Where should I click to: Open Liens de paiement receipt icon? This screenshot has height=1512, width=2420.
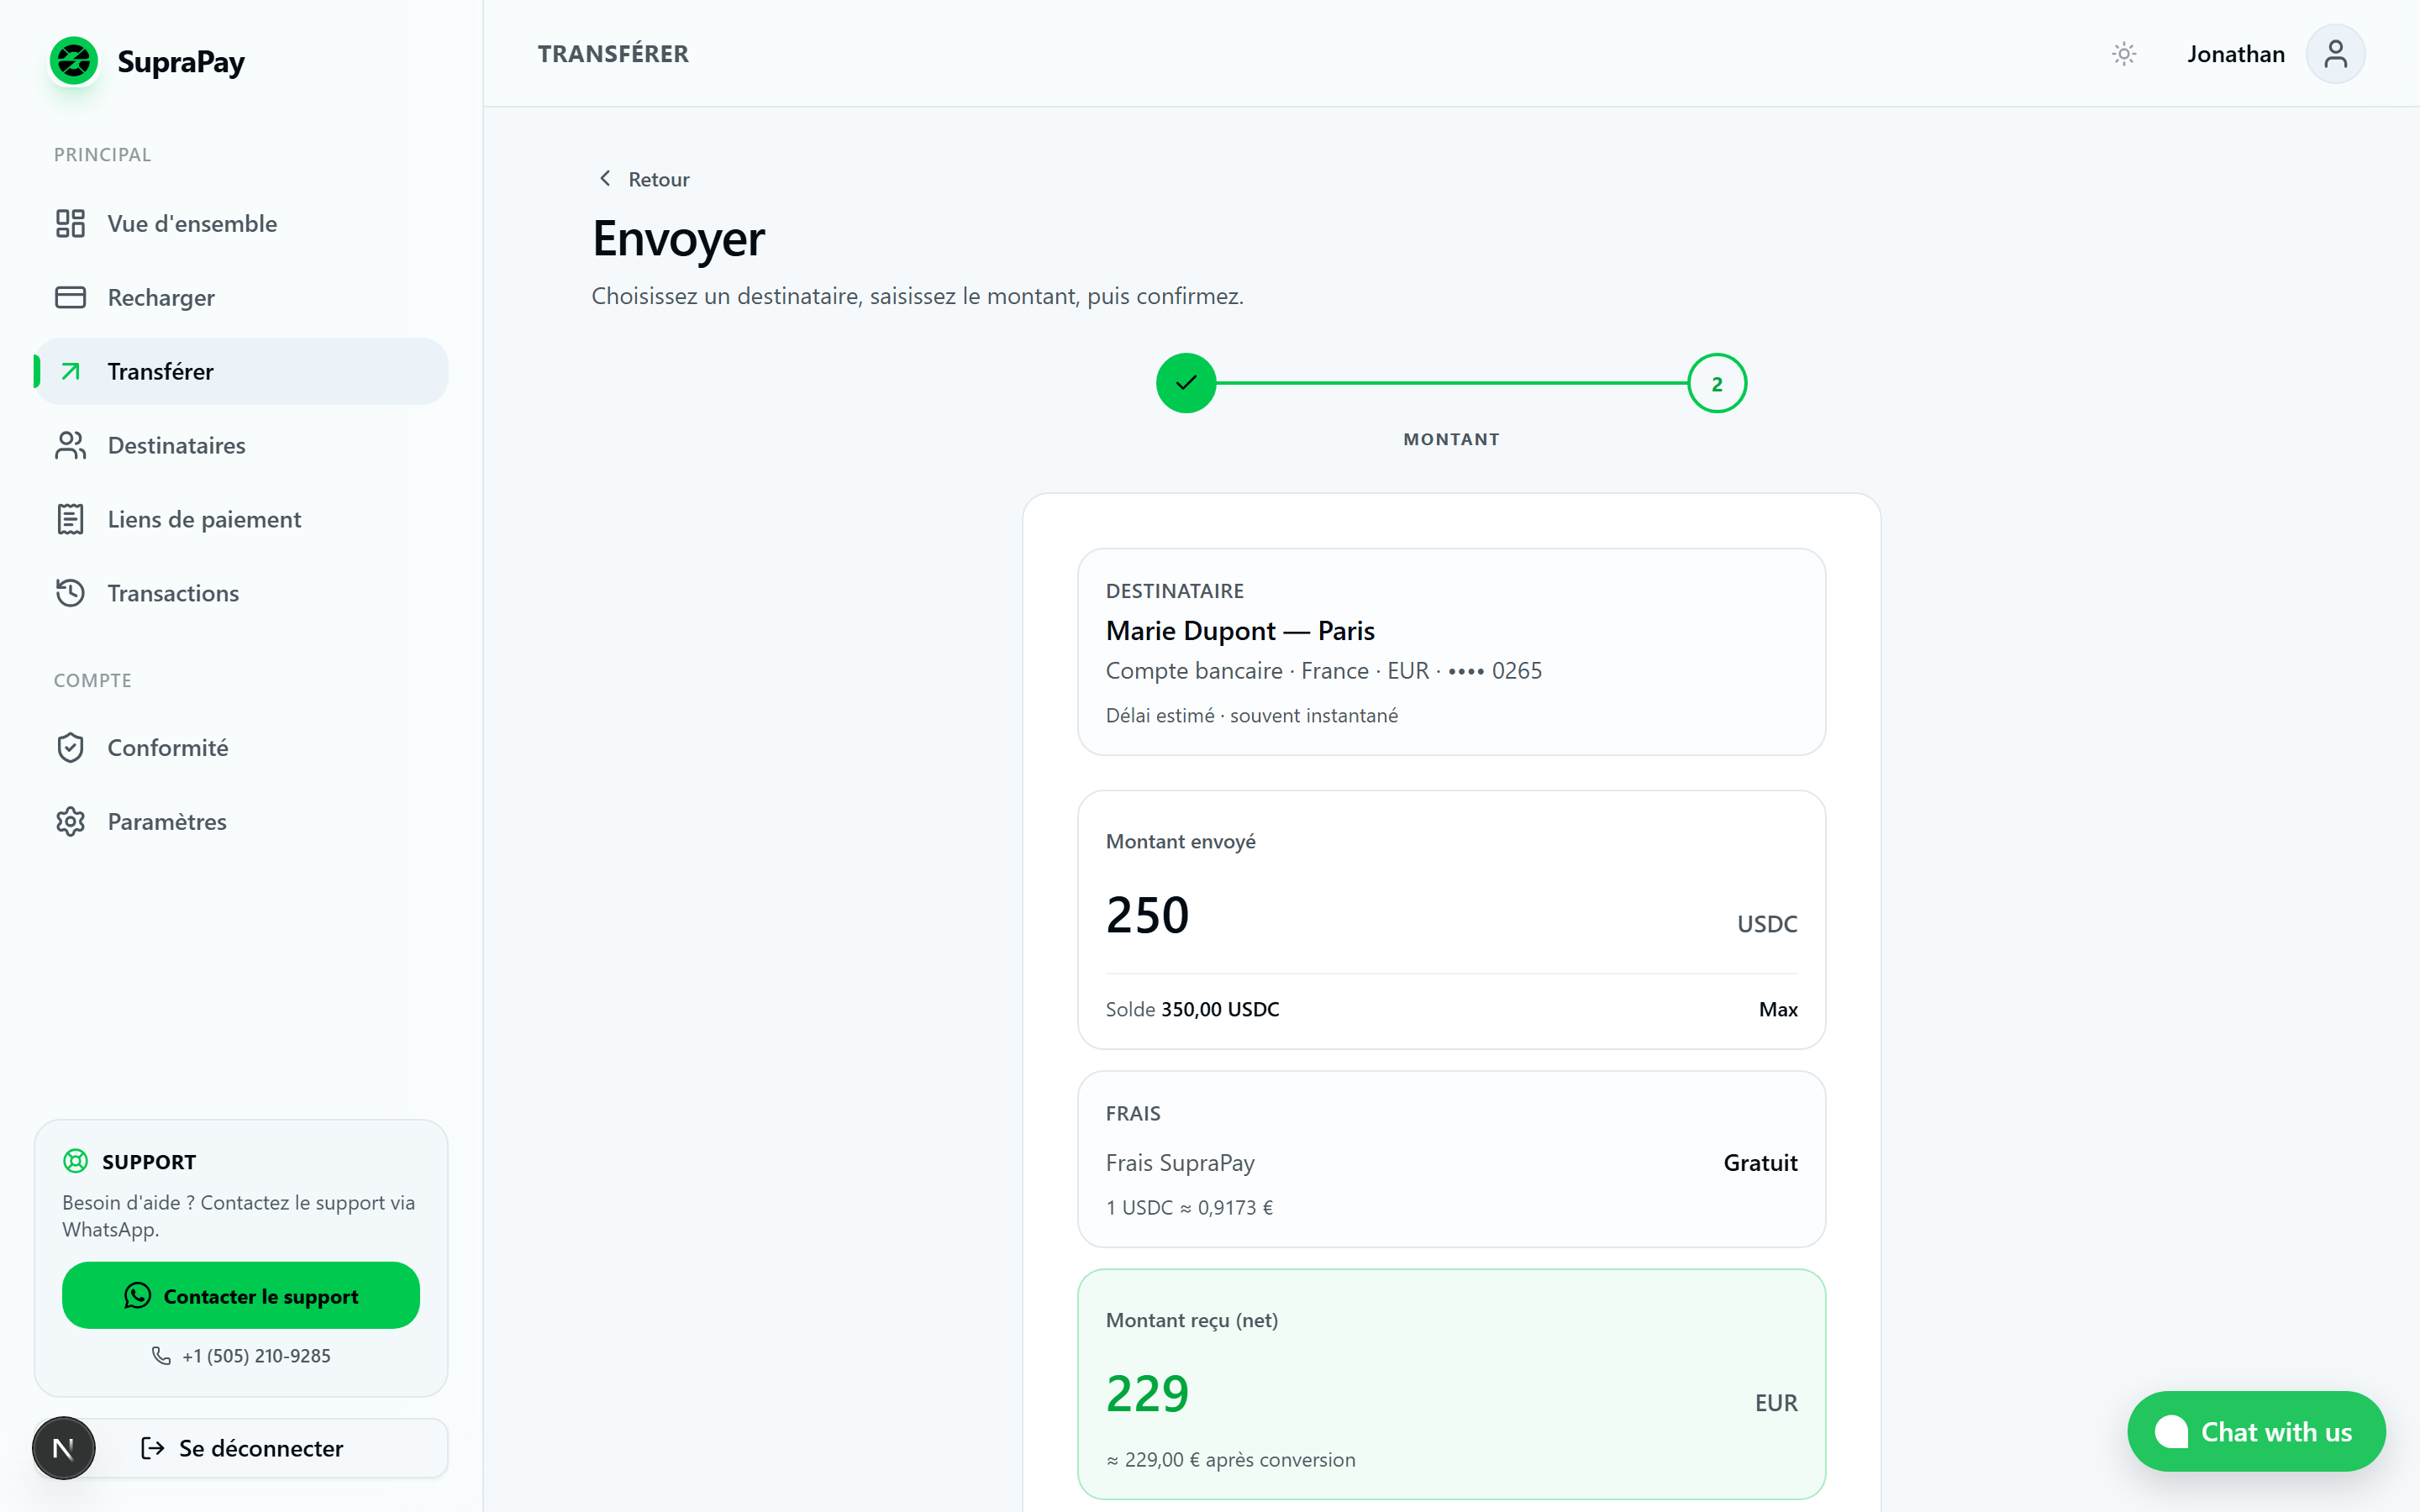[70, 519]
